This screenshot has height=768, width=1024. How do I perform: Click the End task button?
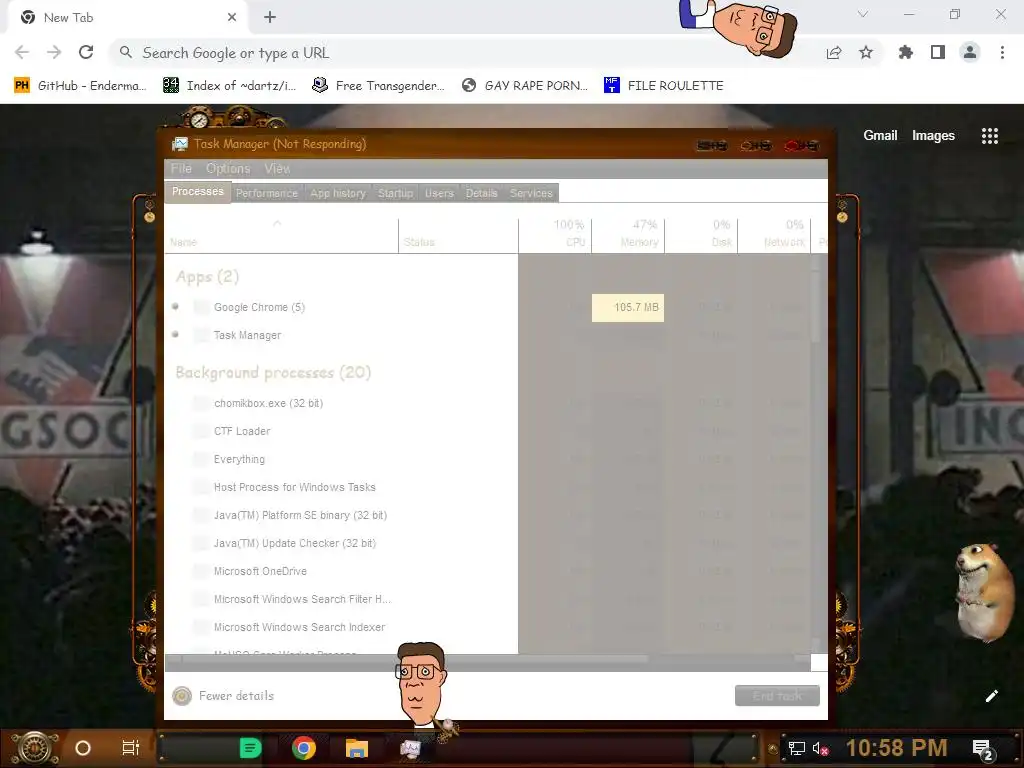click(777, 696)
